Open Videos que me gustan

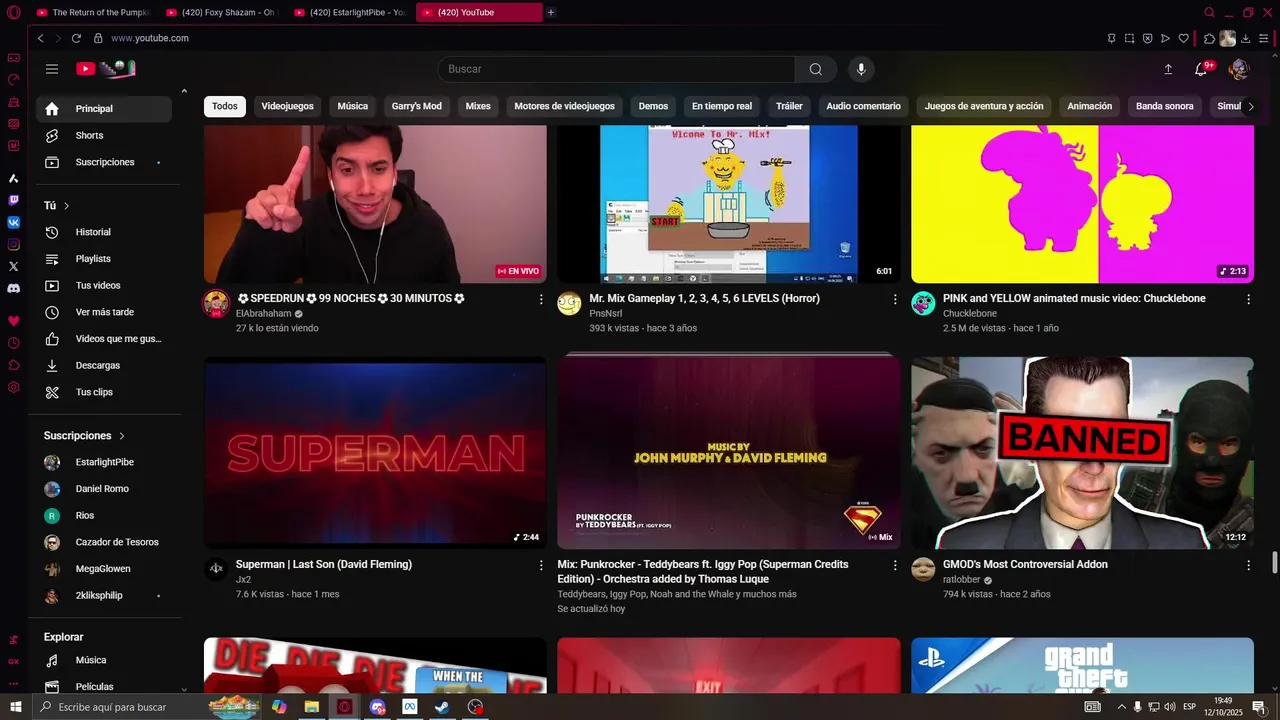pyautogui.click(x=104, y=339)
